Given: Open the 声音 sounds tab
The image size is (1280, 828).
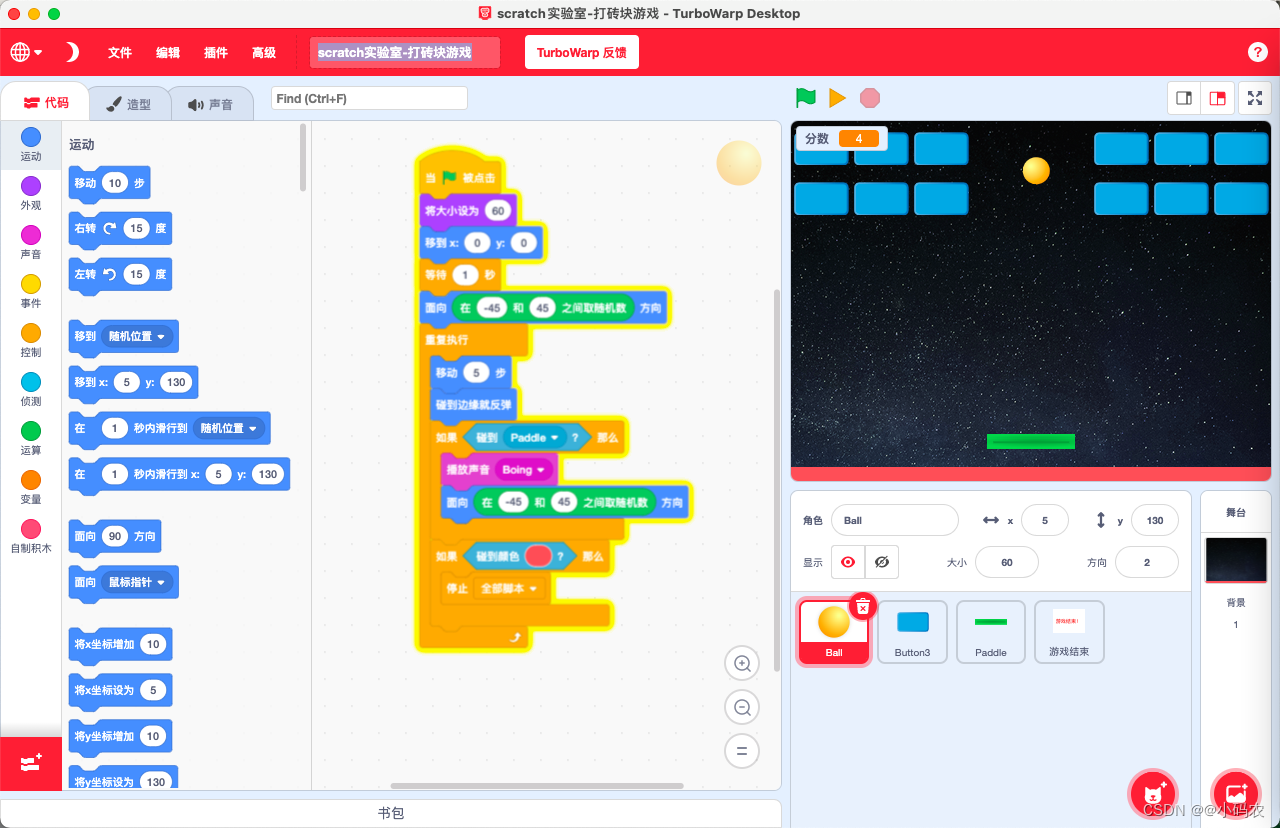Looking at the screenshot, I should pos(210,104).
